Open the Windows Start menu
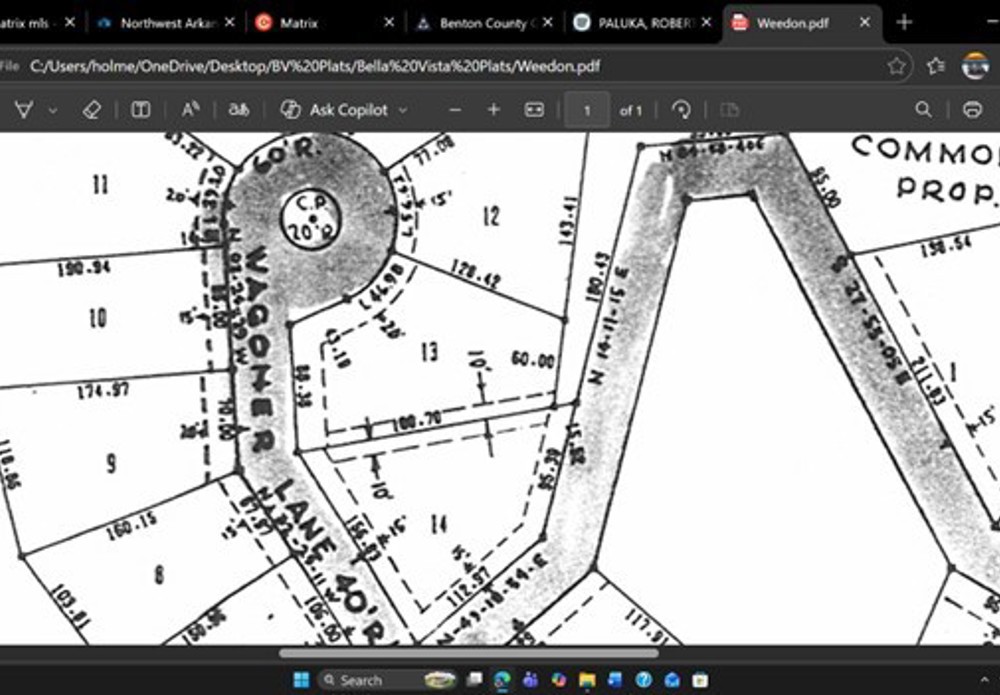The image size is (1000, 695). 300,680
